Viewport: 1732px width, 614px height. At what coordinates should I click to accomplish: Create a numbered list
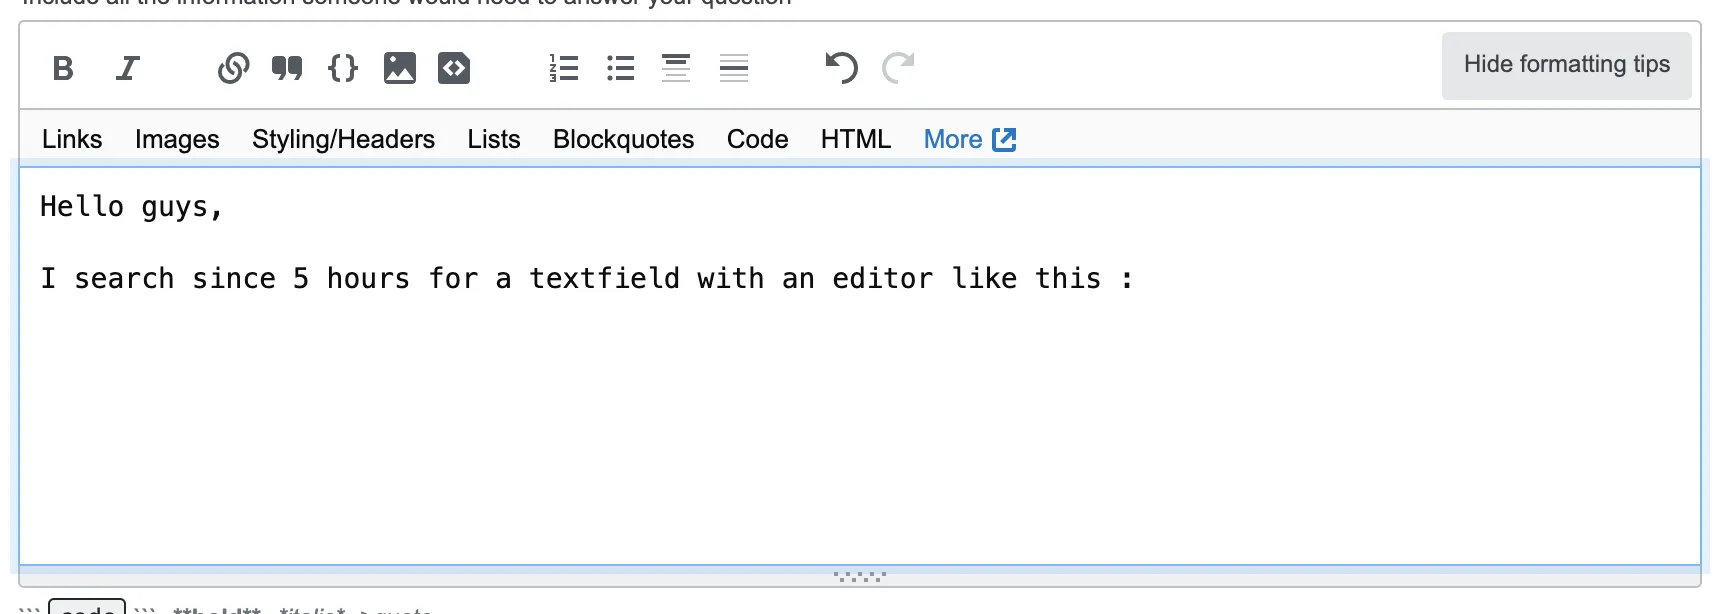[564, 68]
